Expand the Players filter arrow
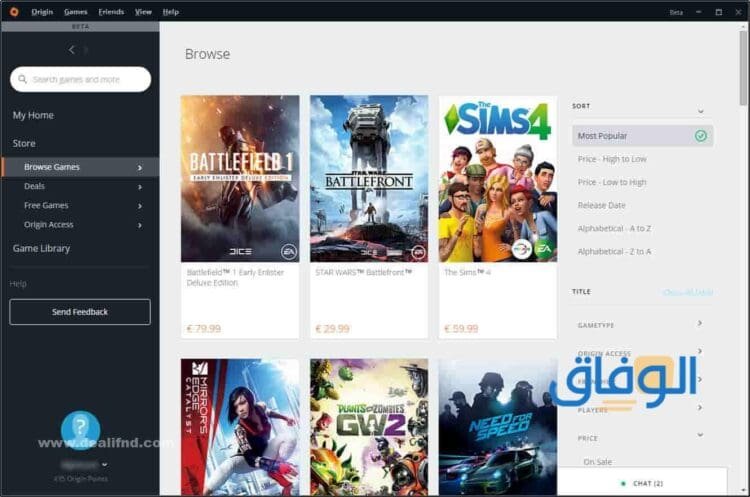750x497 pixels. [700, 408]
